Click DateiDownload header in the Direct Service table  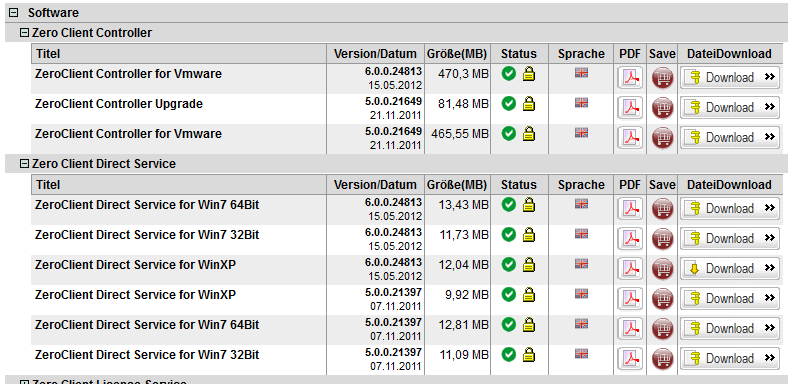tap(729, 185)
